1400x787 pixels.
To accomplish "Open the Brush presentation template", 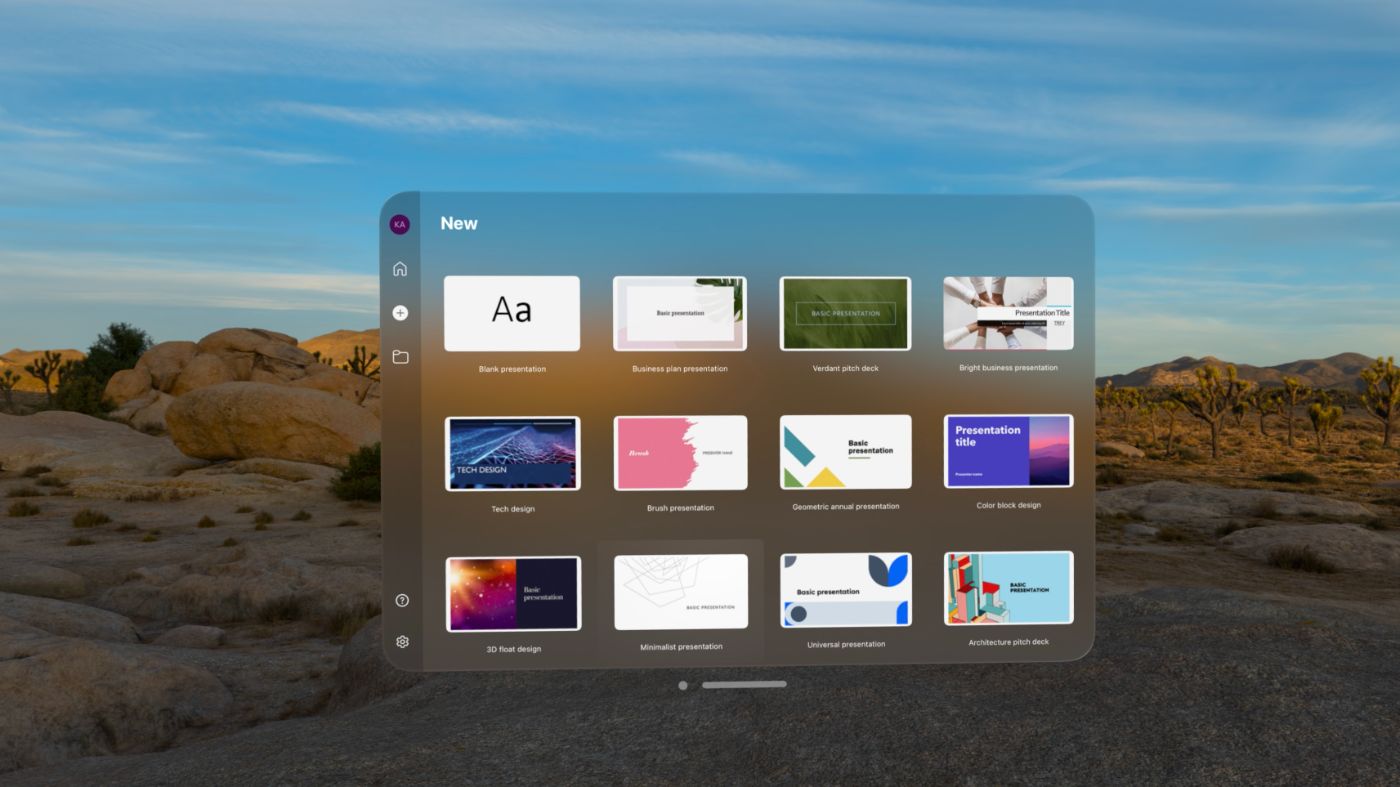I will point(679,452).
